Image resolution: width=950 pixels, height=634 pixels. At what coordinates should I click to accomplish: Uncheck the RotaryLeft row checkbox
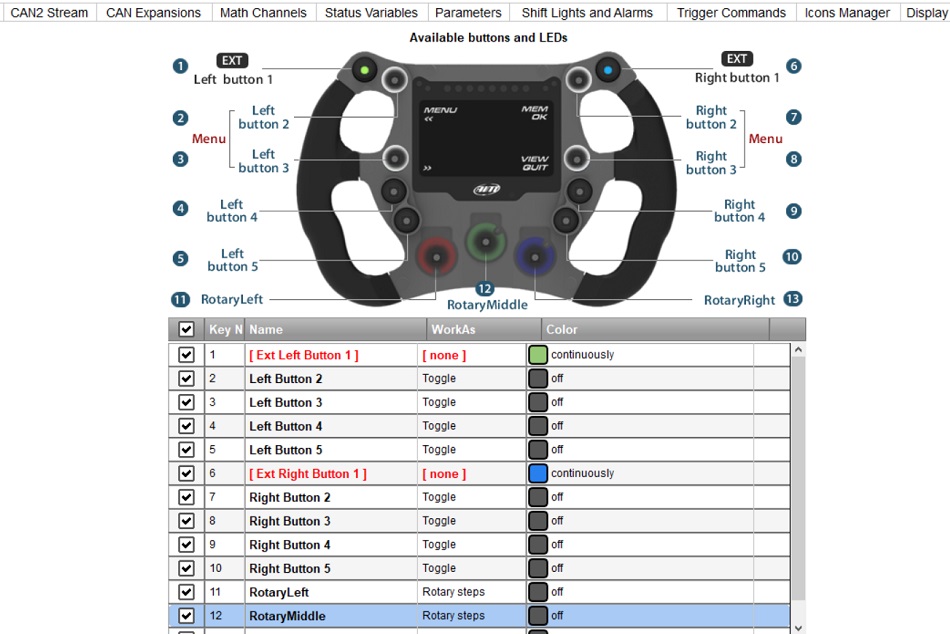click(186, 592)
